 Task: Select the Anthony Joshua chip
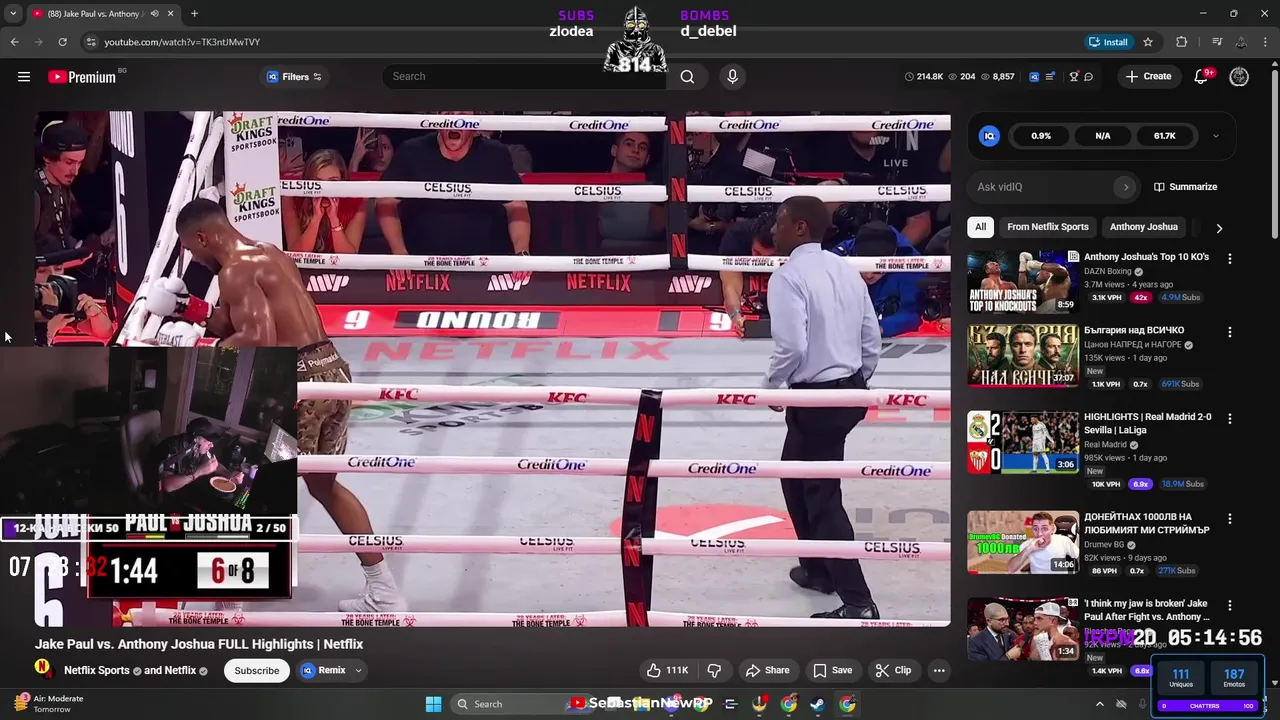point(1143,227)
